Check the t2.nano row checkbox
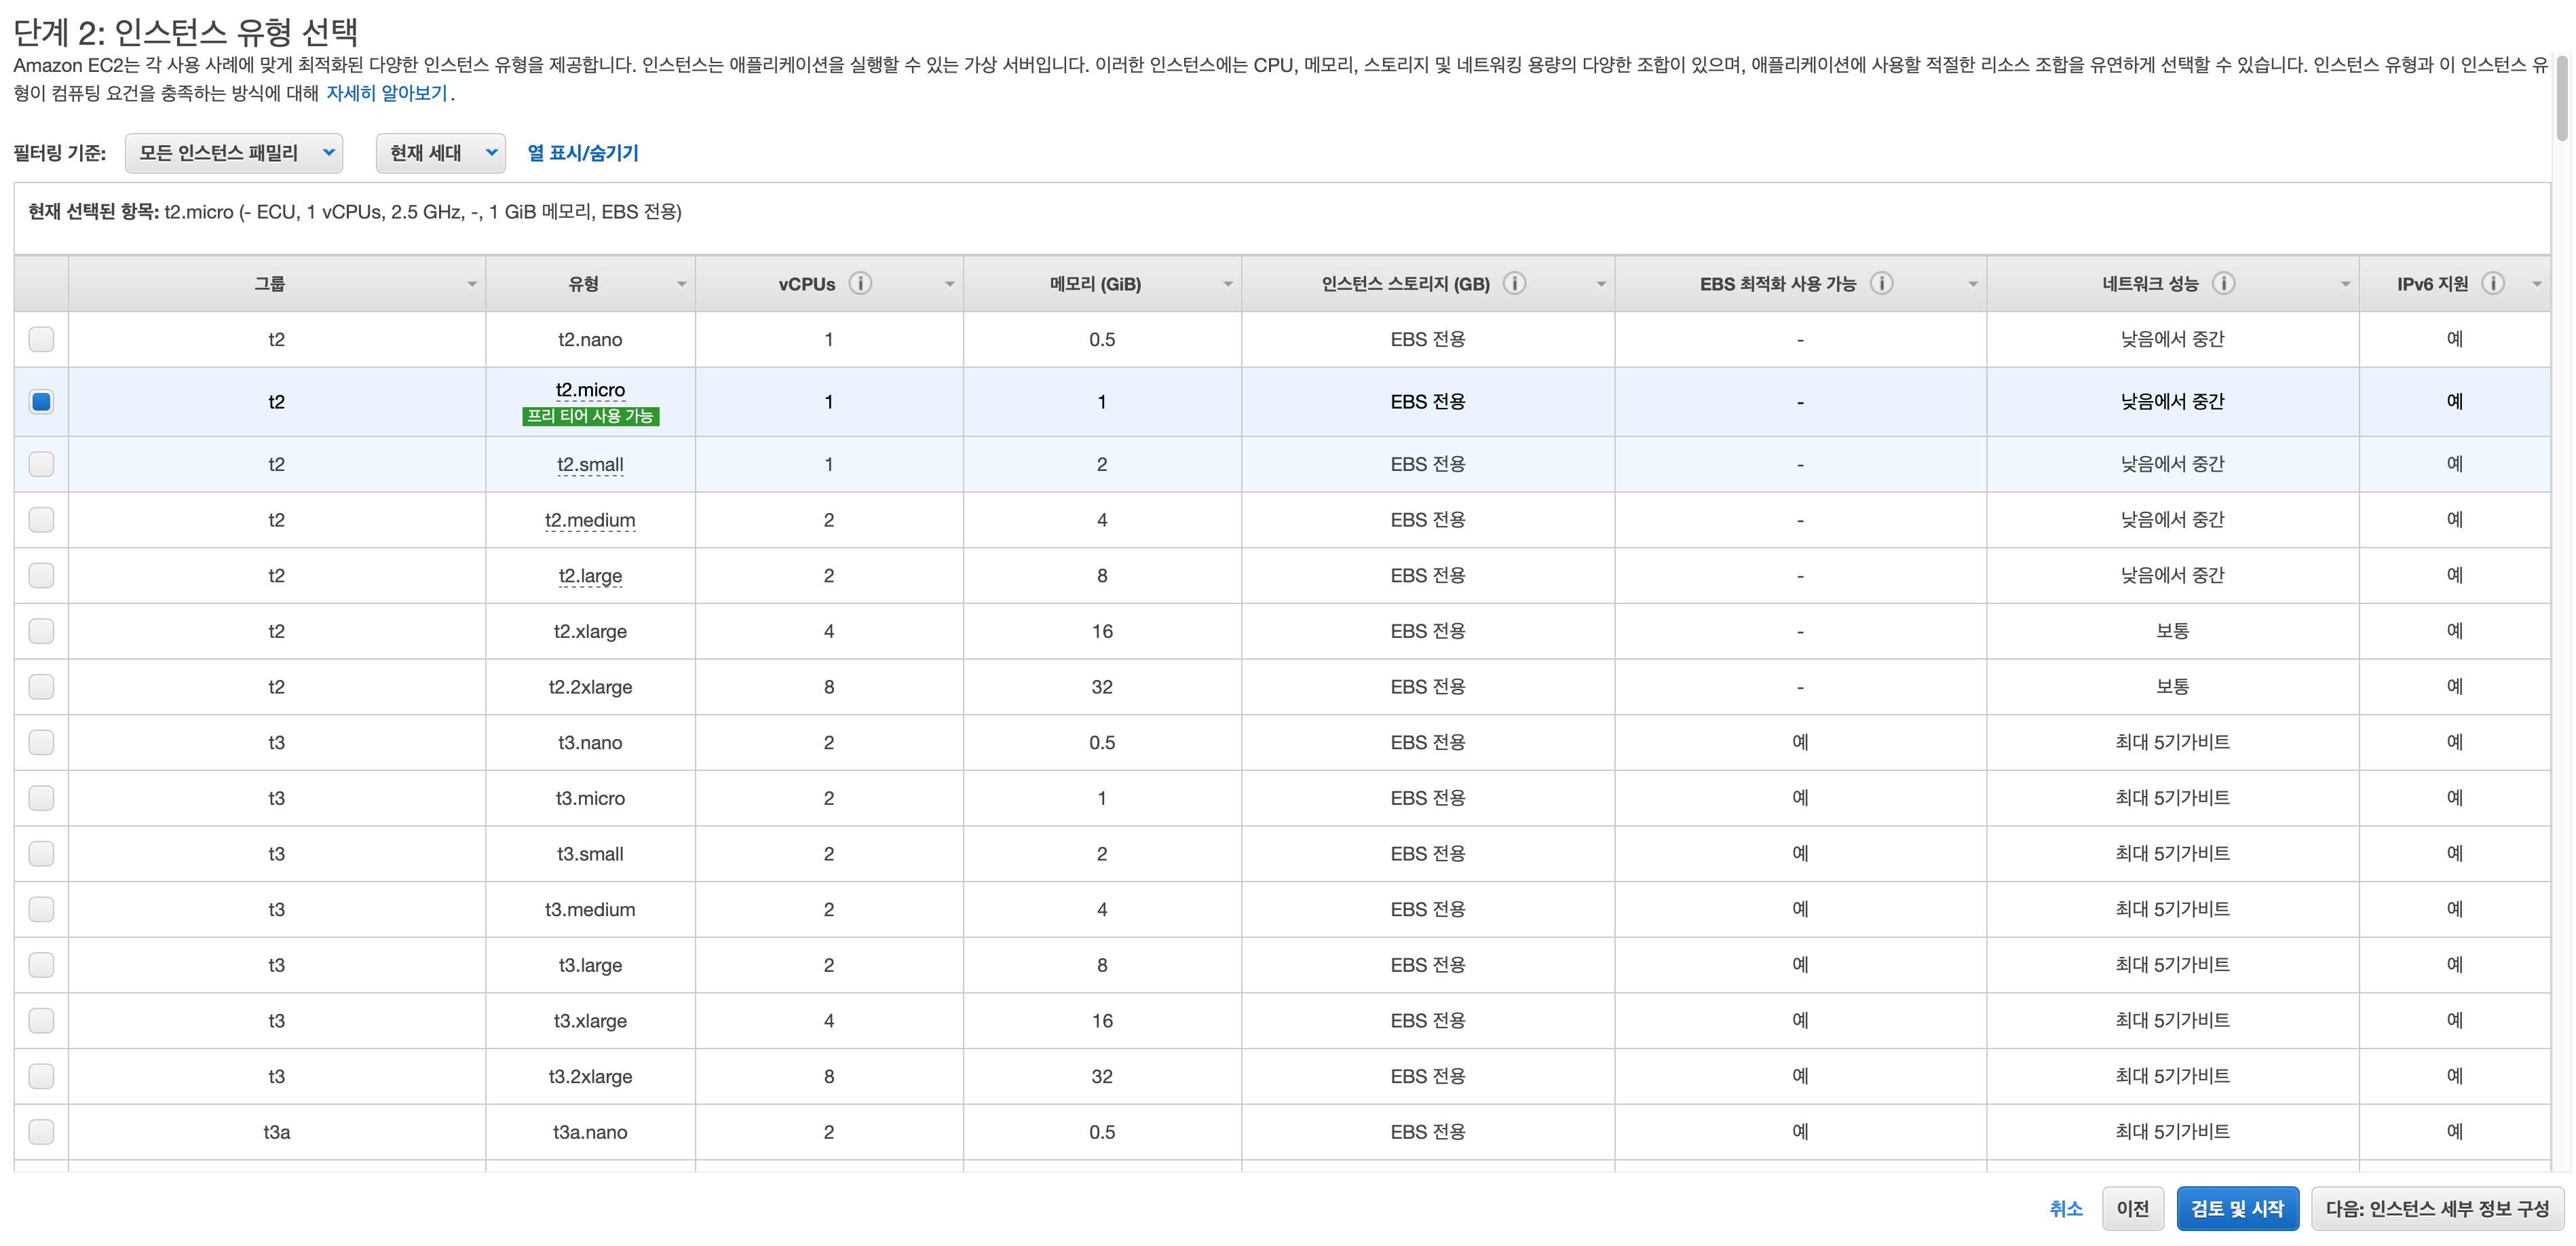 [x=41, y=339]
